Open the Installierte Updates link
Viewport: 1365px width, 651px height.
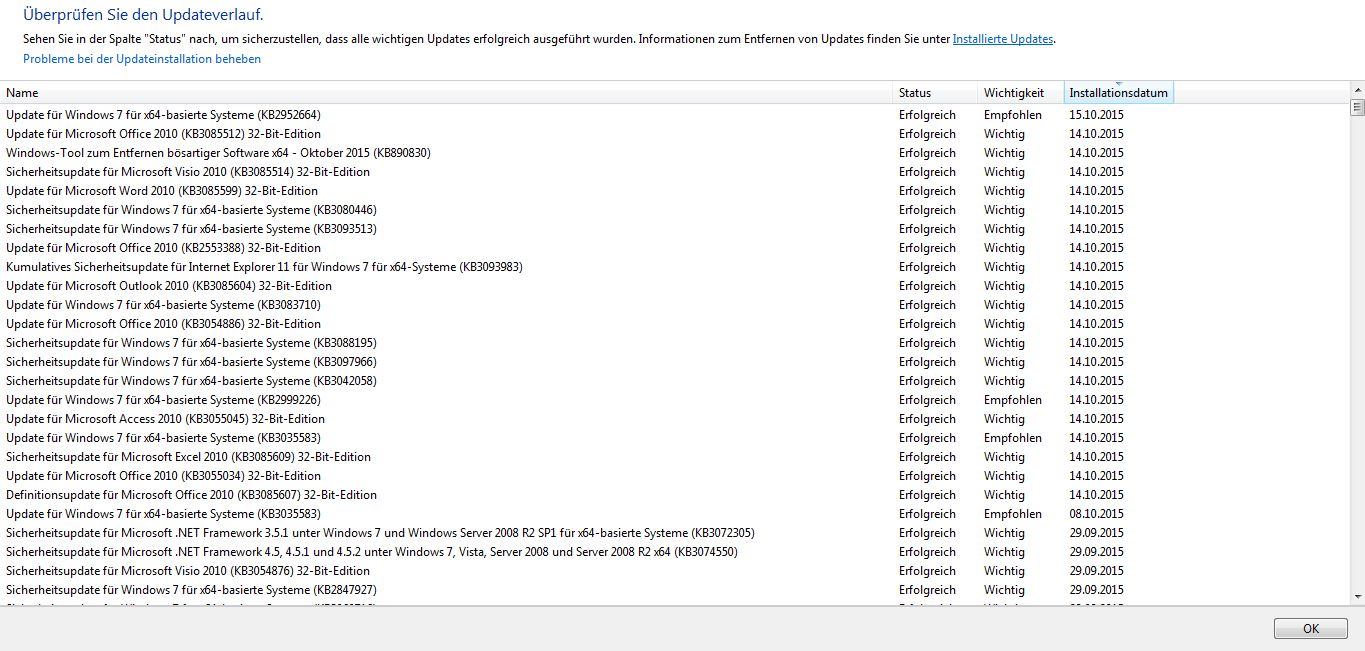(x=1003, y=39)
